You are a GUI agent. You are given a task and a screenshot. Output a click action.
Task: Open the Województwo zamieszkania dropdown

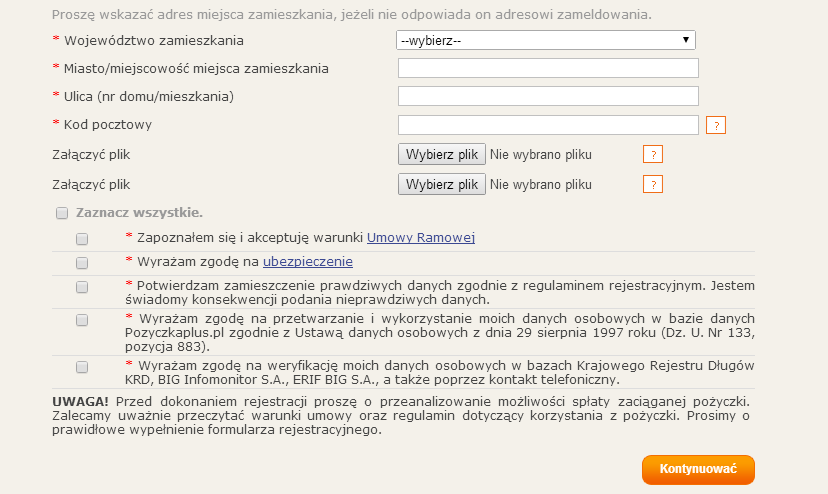(x=545, y=40)
